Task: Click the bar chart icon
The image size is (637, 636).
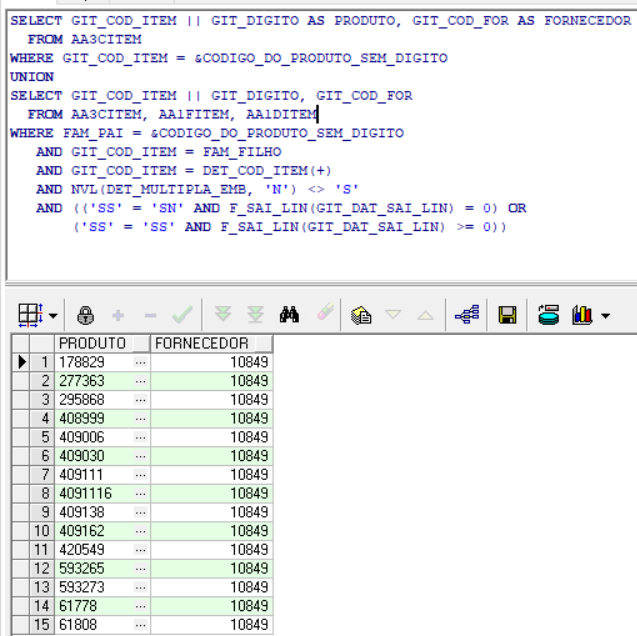Action: (x=582, y=315)
